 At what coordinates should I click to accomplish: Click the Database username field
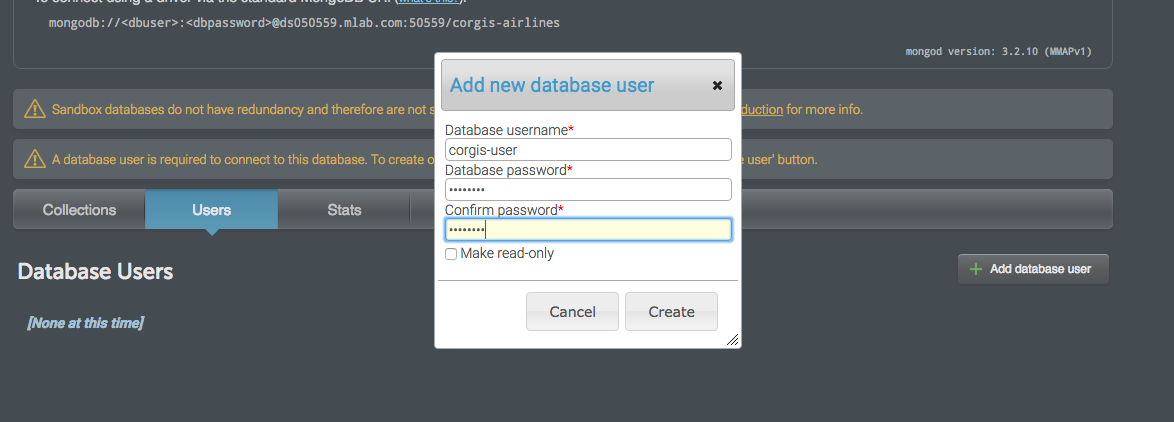tap(588, 150)
